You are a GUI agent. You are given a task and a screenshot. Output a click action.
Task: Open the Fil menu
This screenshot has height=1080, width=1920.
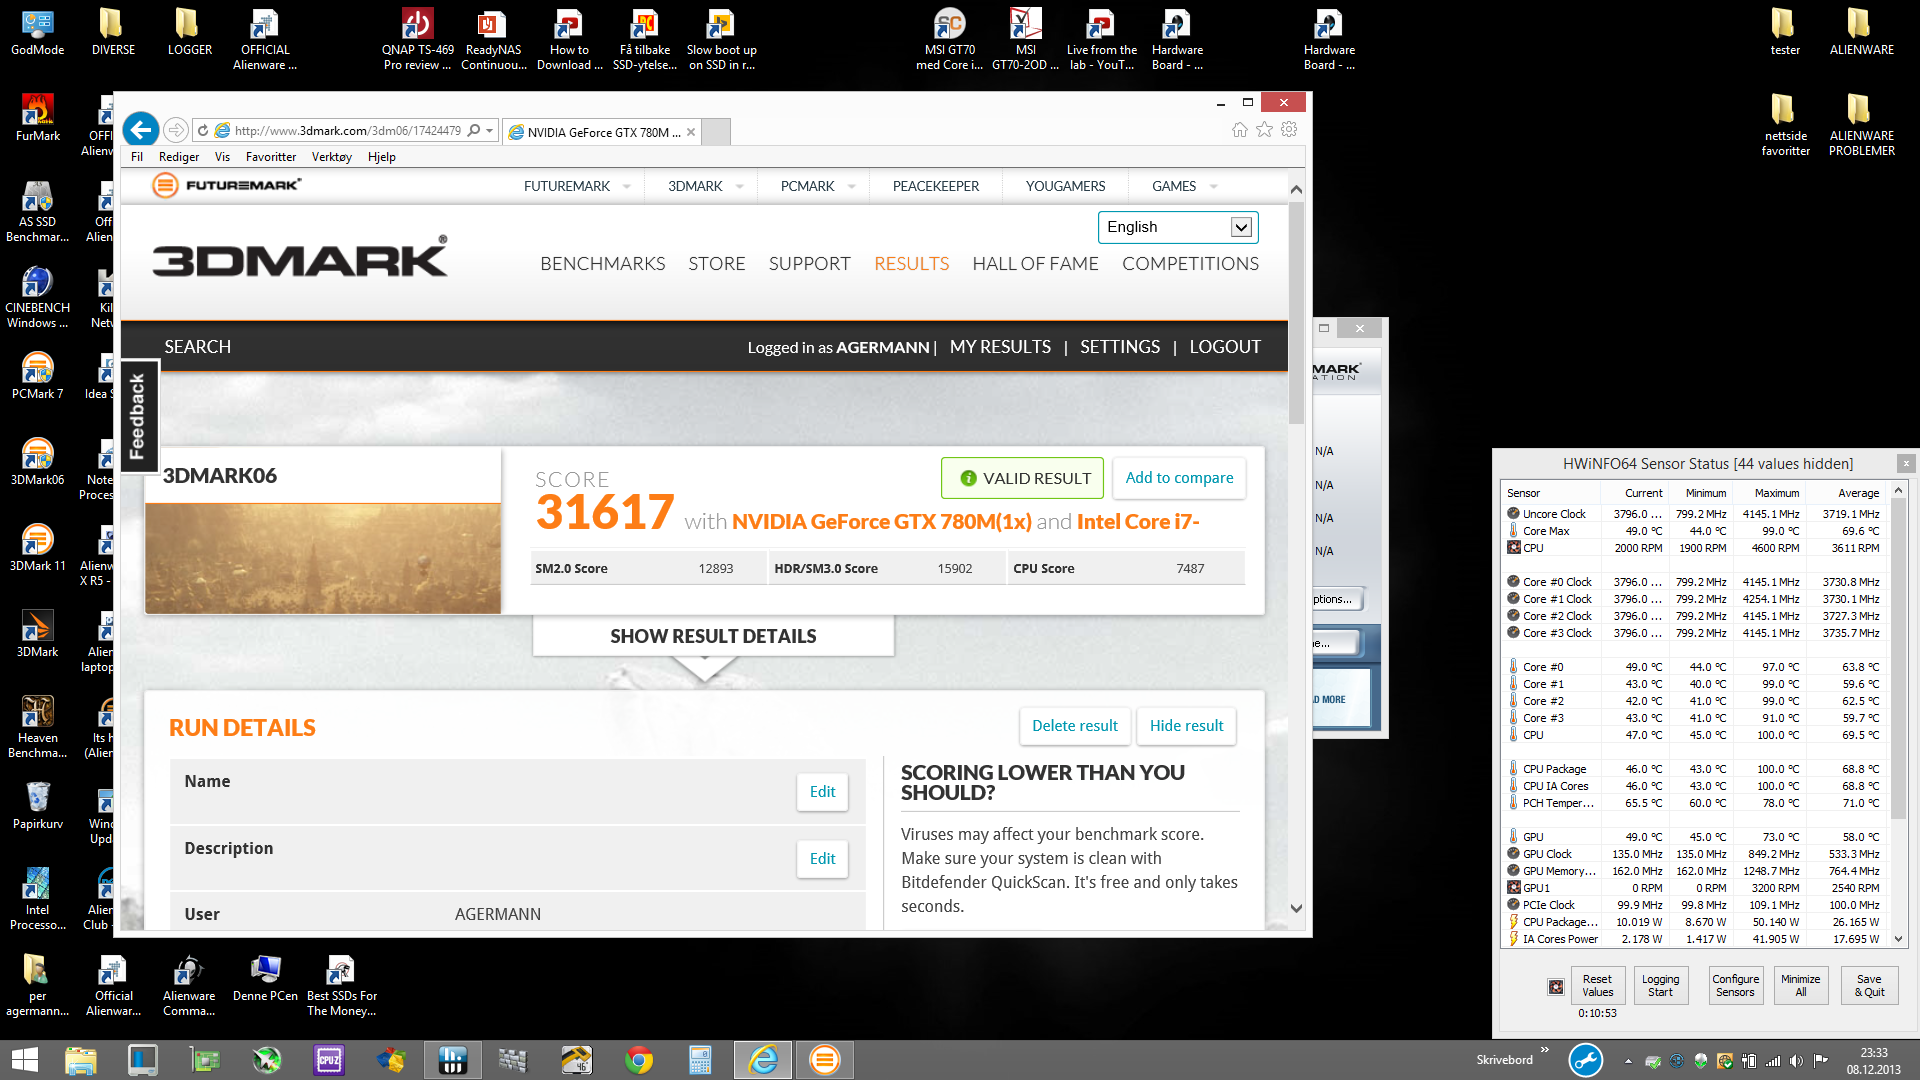coord(137,157)
